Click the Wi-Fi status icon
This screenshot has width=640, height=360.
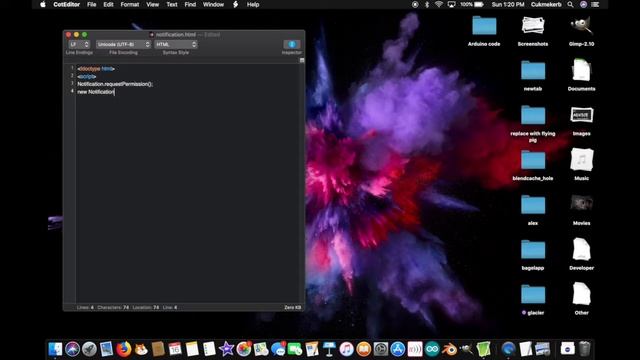[x=439, y=4]
